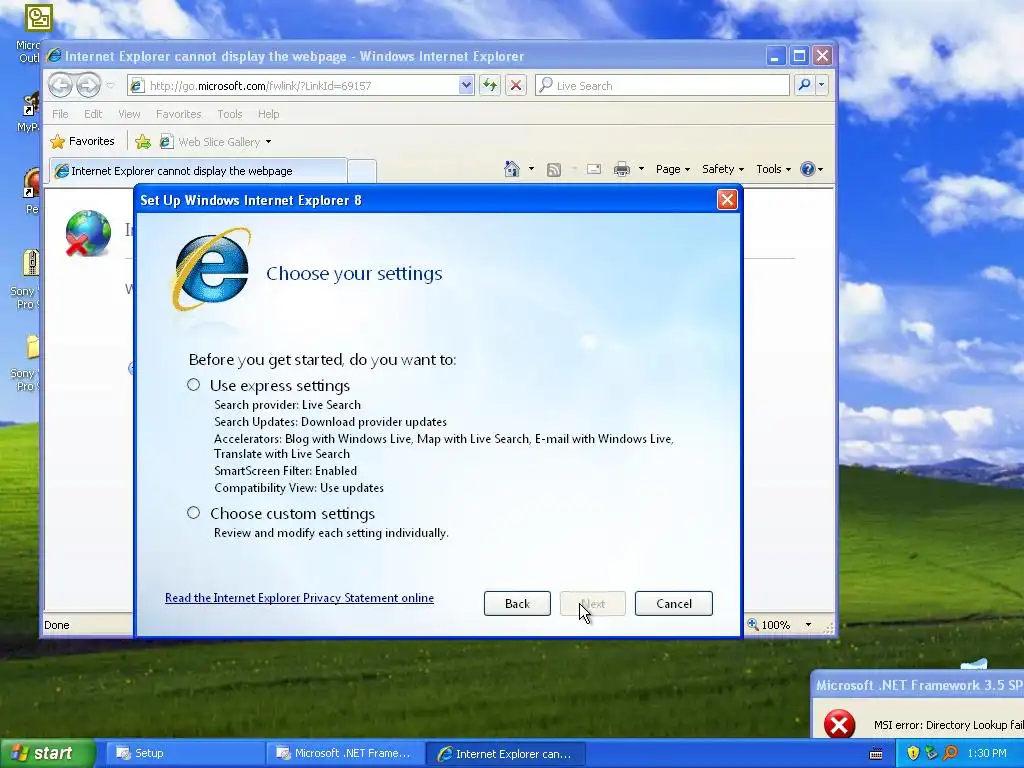Viewport: 1024px width, 768px height.
Task: Open the View menu
Action: (x=129, y=114)
